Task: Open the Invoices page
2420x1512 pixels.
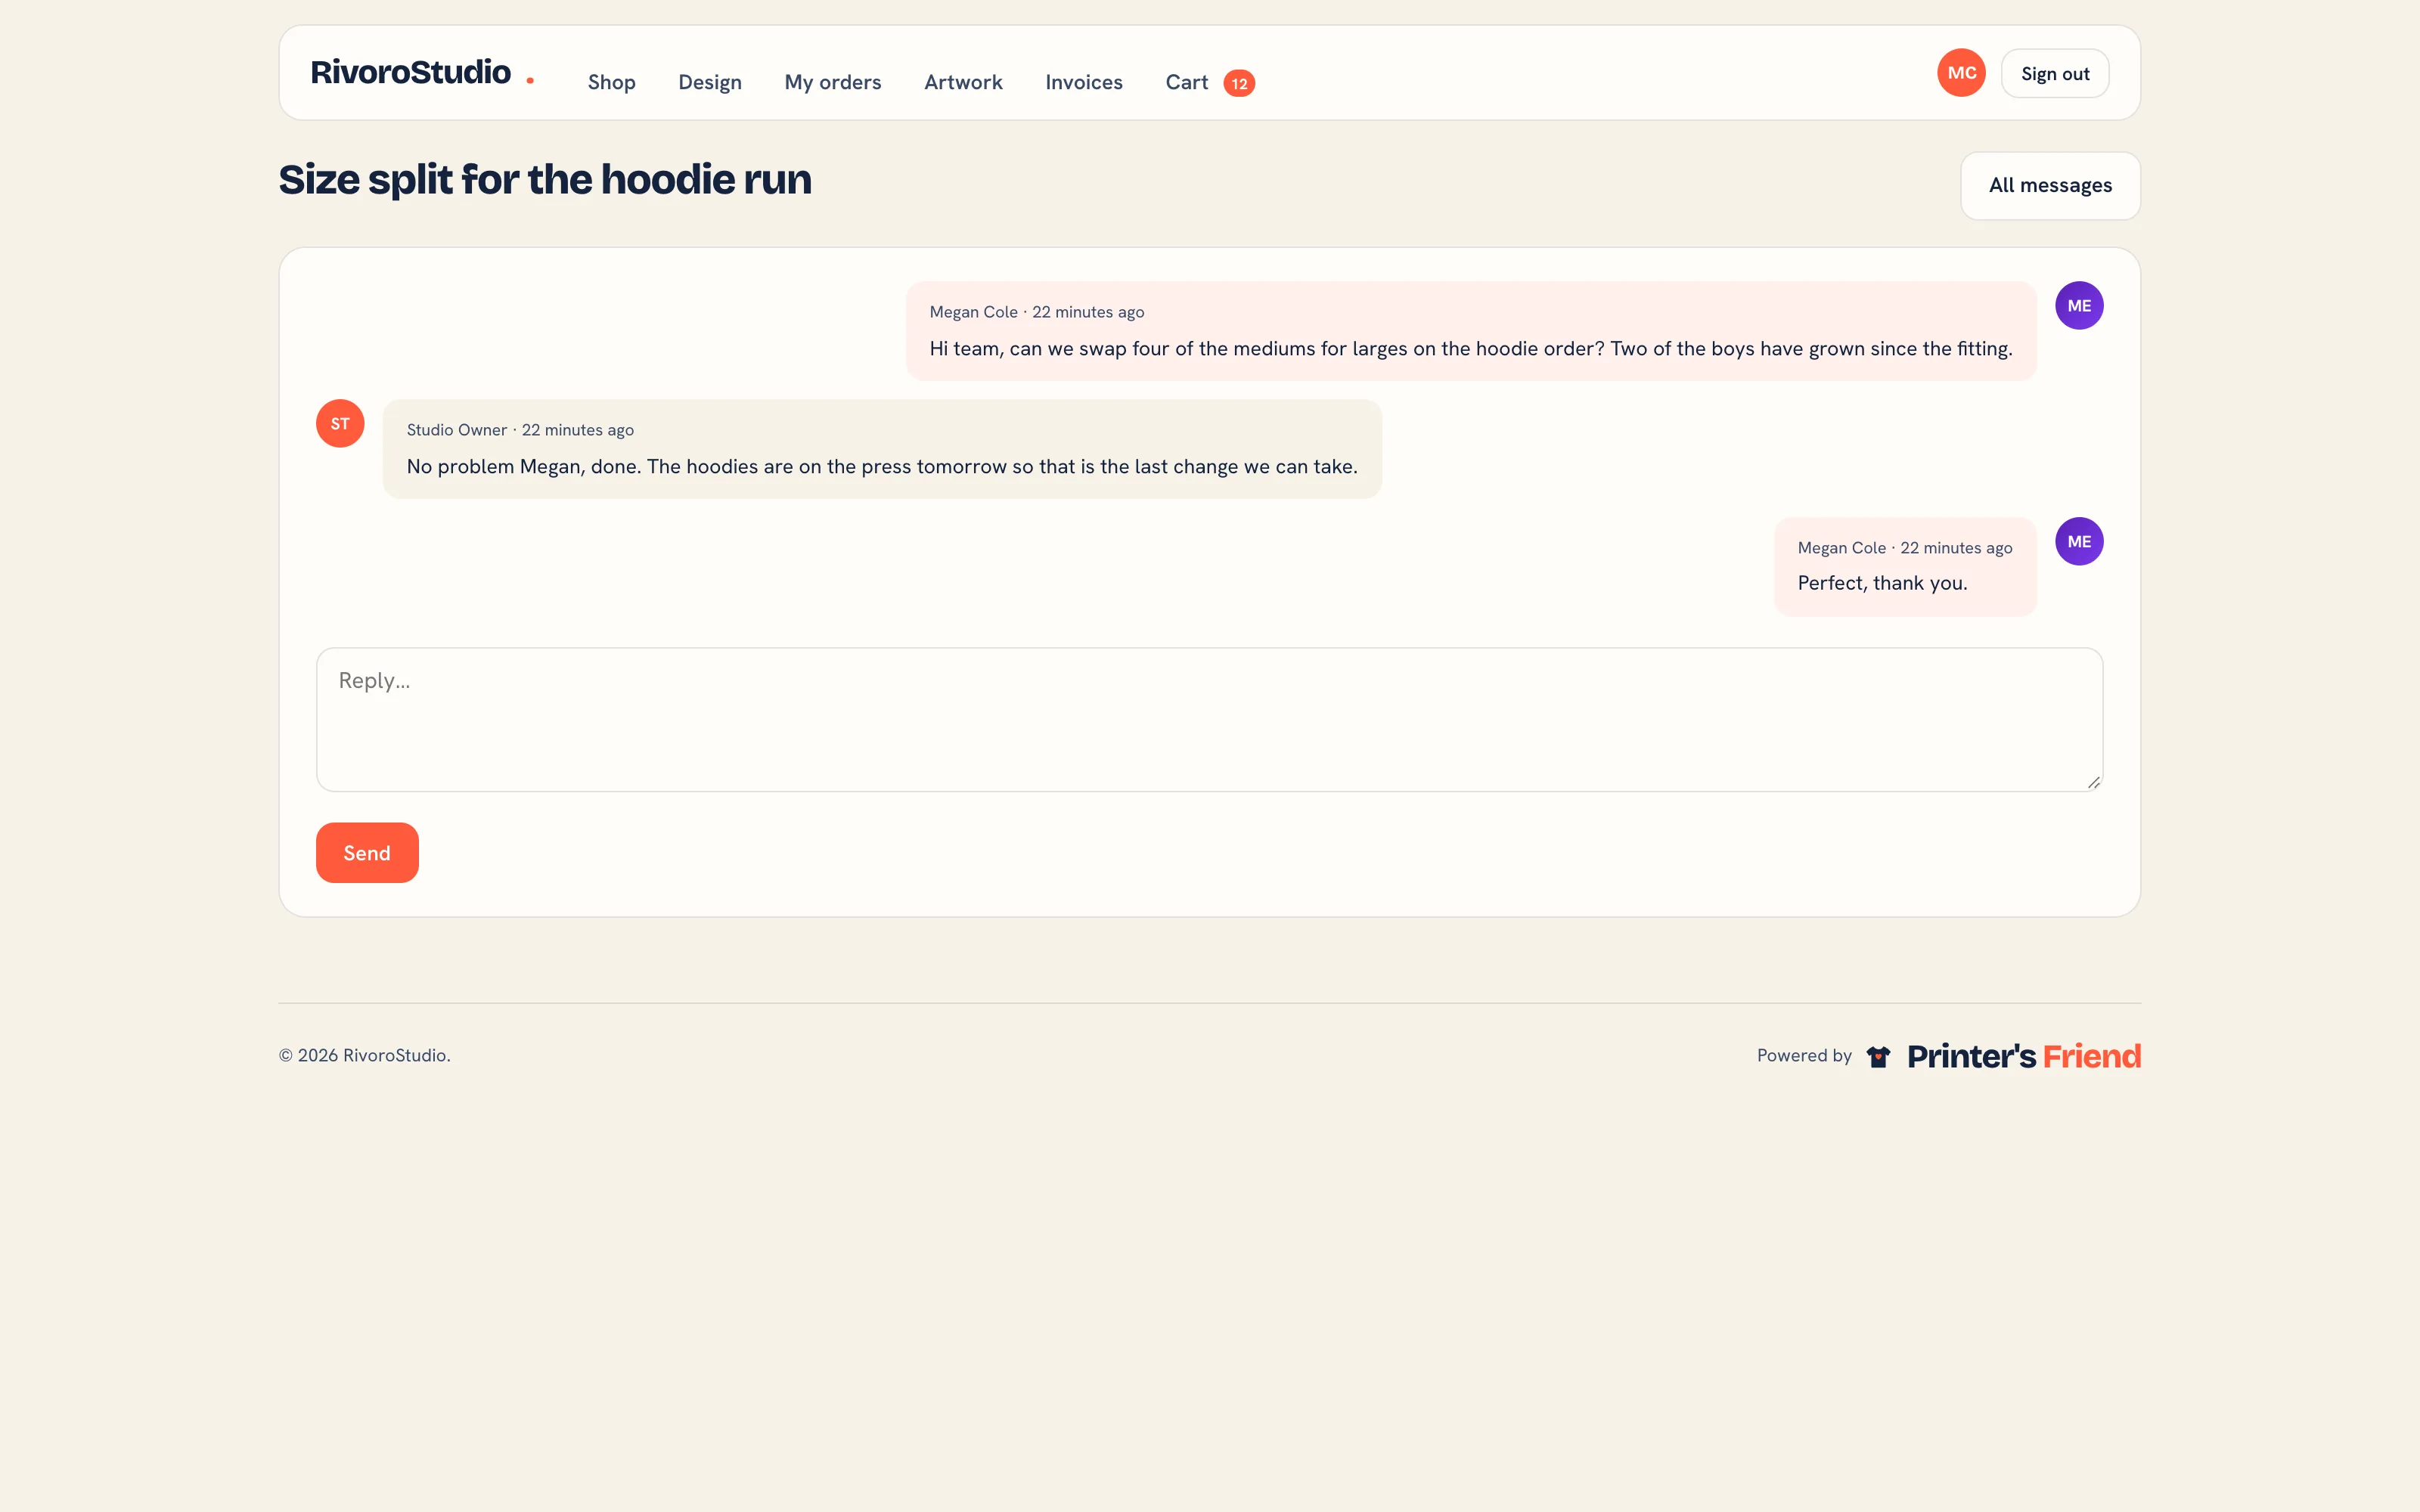Action: (x=1083, y=82)
